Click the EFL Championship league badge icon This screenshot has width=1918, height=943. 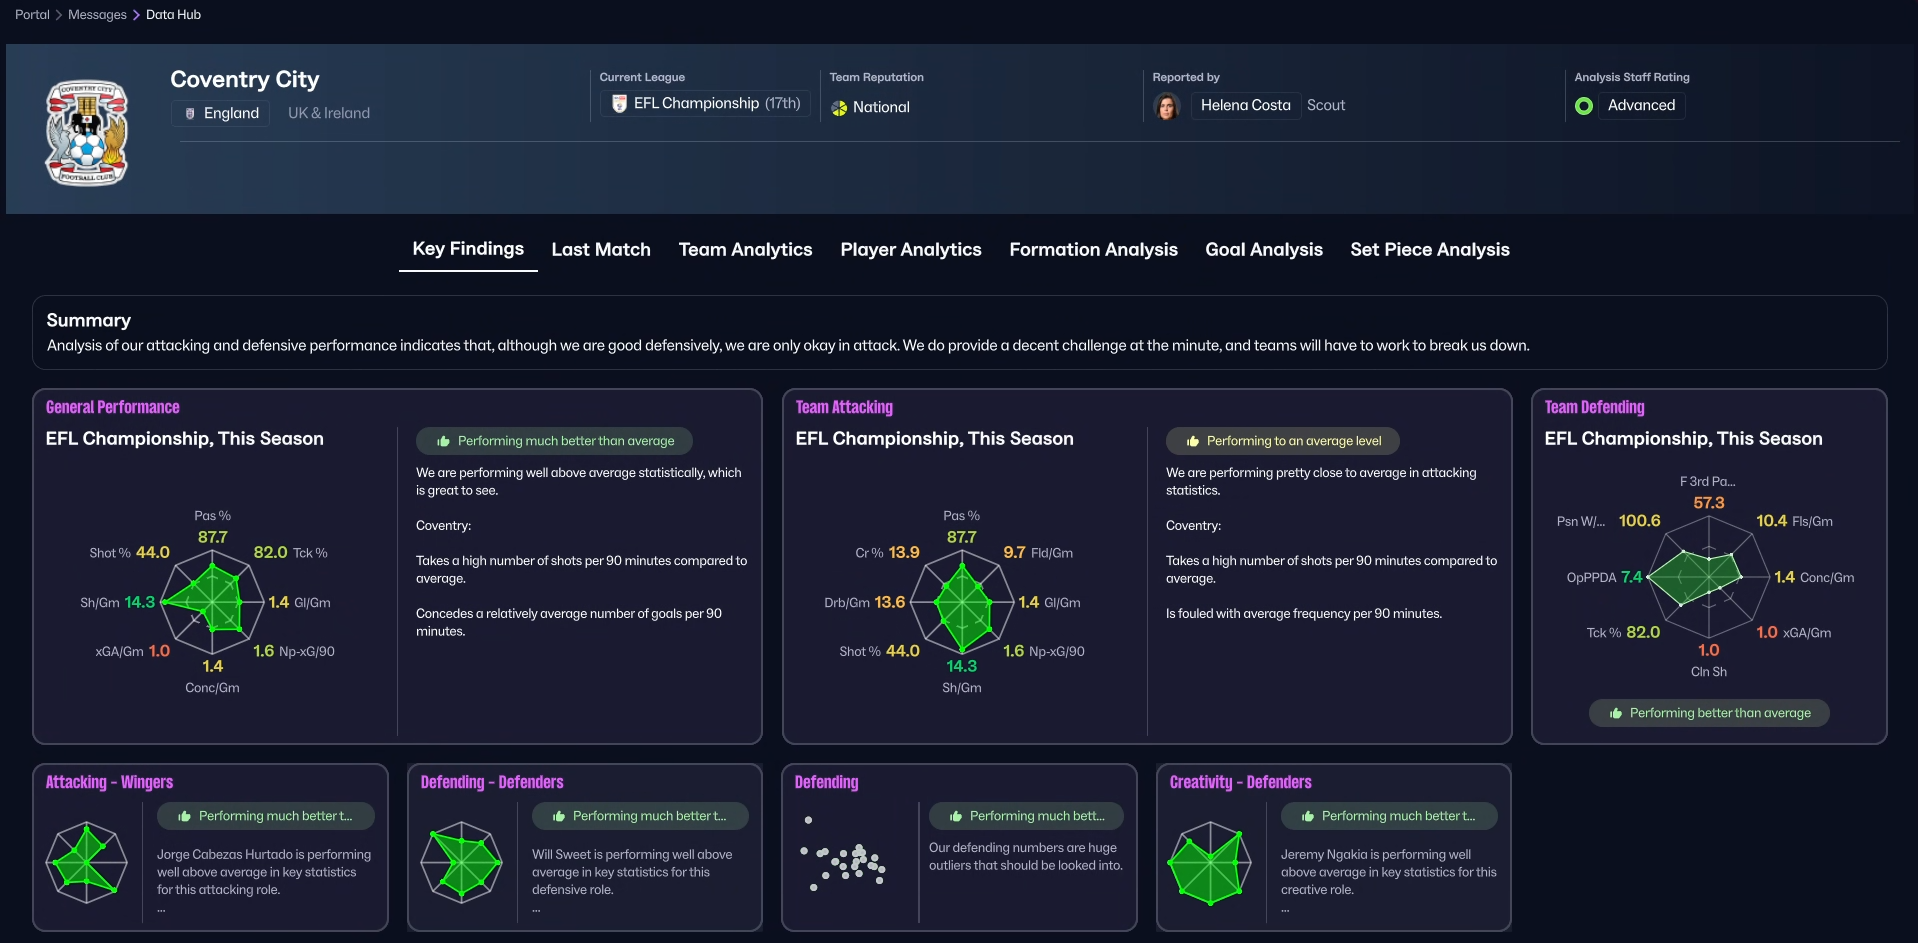pyautogui.click(x=619, y=103)
